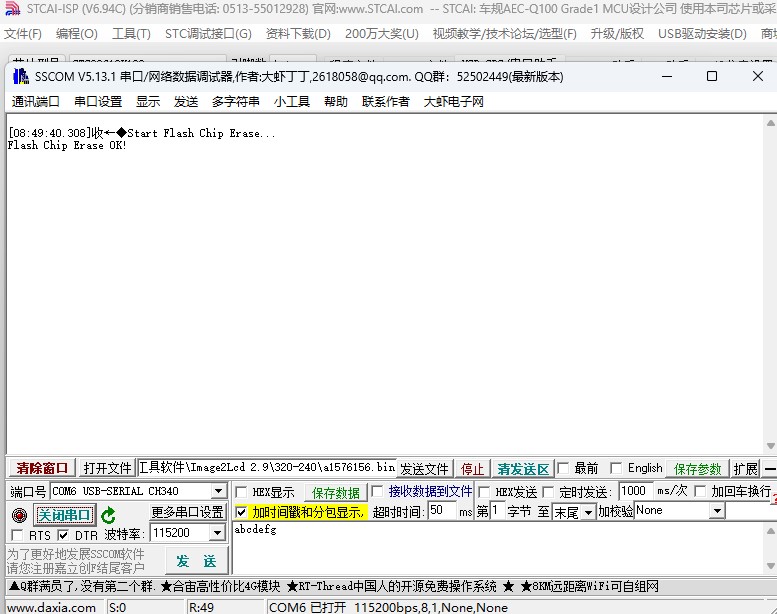Open STC调试接口(G) menu in STCAI-ISP
This screenshot has width=777, height=614.
tap(208, 34)
